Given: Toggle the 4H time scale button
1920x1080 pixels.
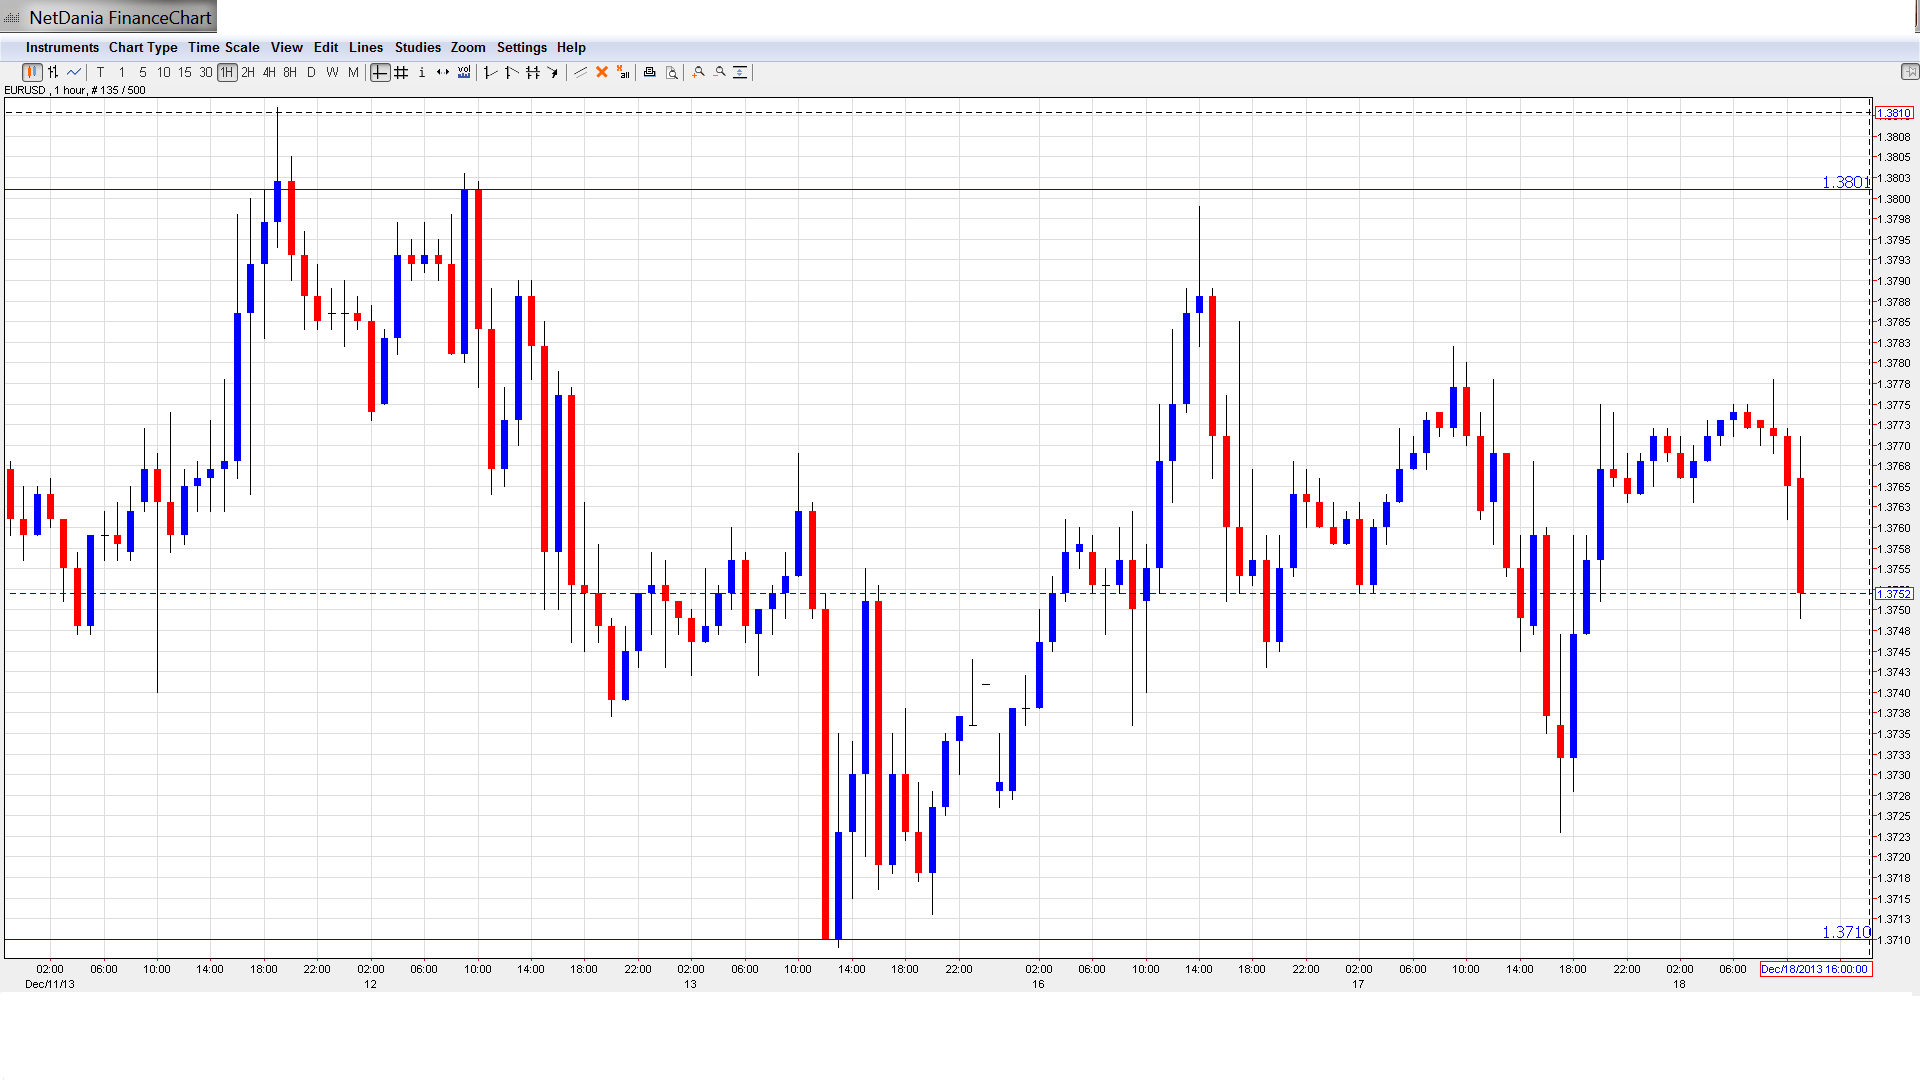Looking at the screenshot, I should (269, 72).
